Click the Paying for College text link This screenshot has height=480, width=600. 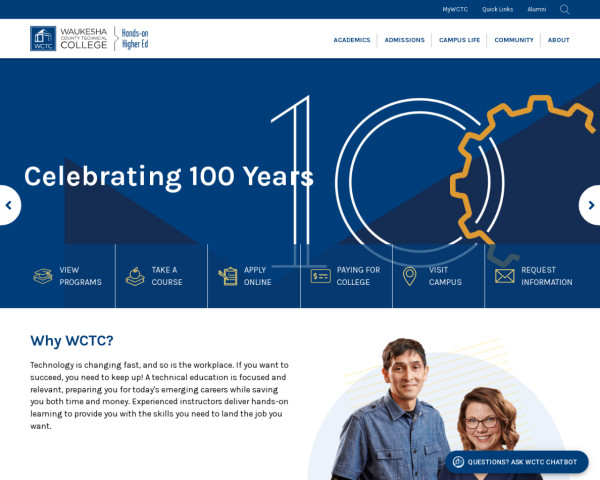pos(358,276)
